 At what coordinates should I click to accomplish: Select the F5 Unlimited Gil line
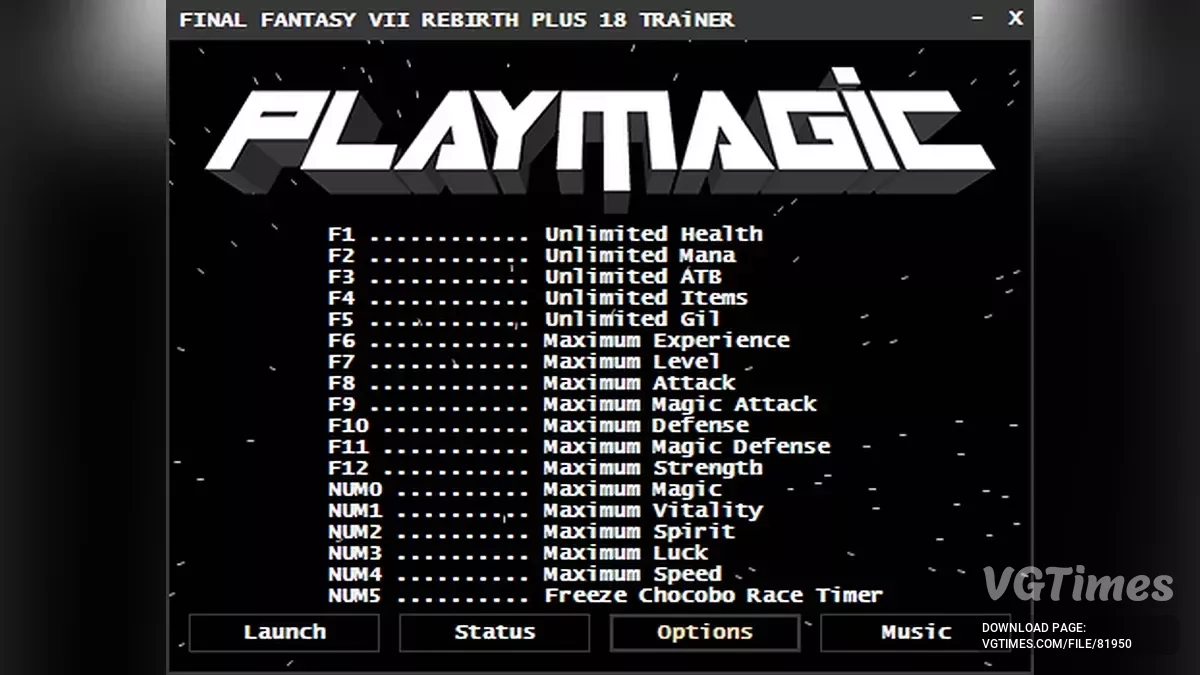[x=524, y=319]
